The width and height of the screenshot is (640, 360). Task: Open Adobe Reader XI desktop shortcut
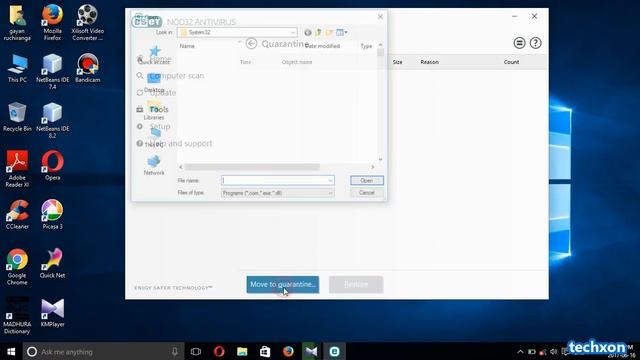(x=17, y=169)
